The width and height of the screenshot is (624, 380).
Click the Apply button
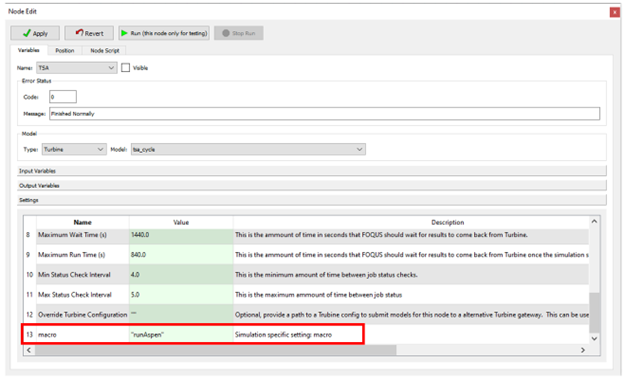(x=35, y=33)
